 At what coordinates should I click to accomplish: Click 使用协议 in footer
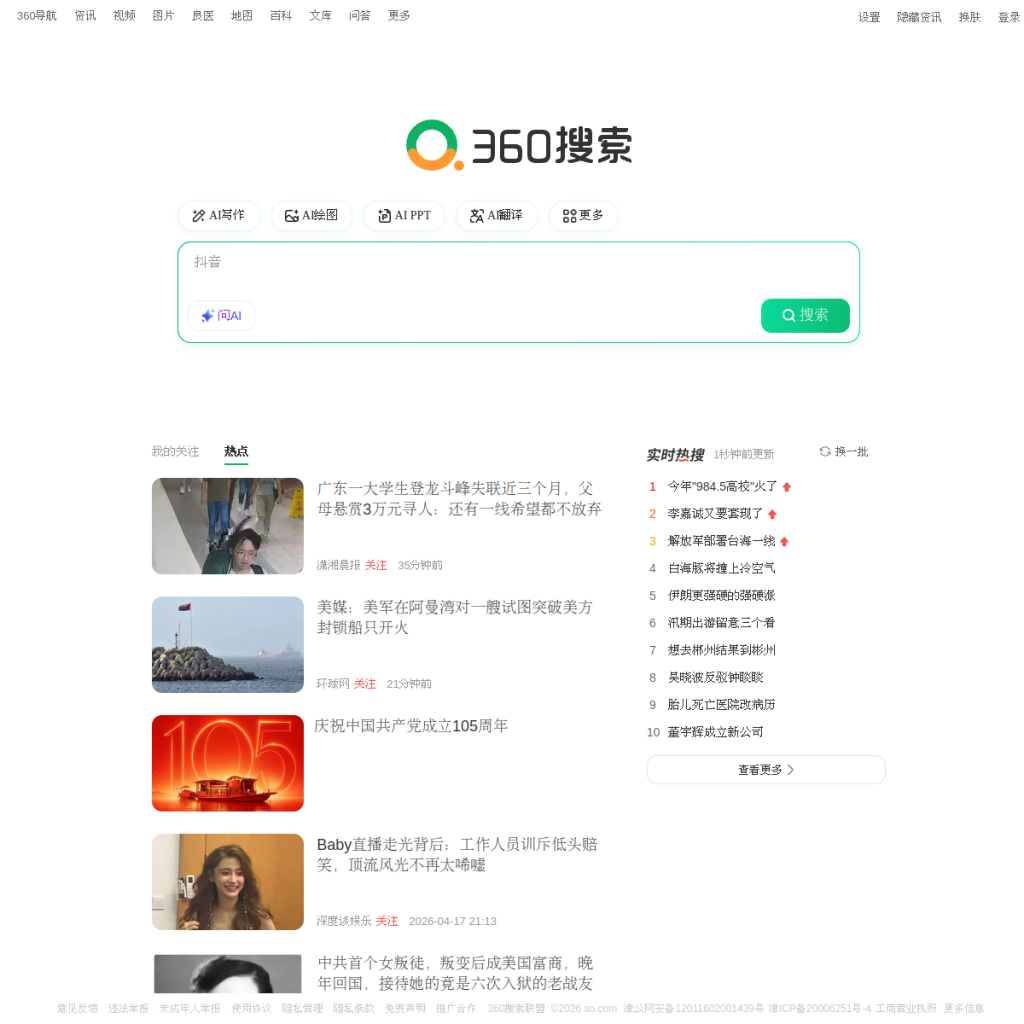pyautogui.click(x=251, y=1008)
